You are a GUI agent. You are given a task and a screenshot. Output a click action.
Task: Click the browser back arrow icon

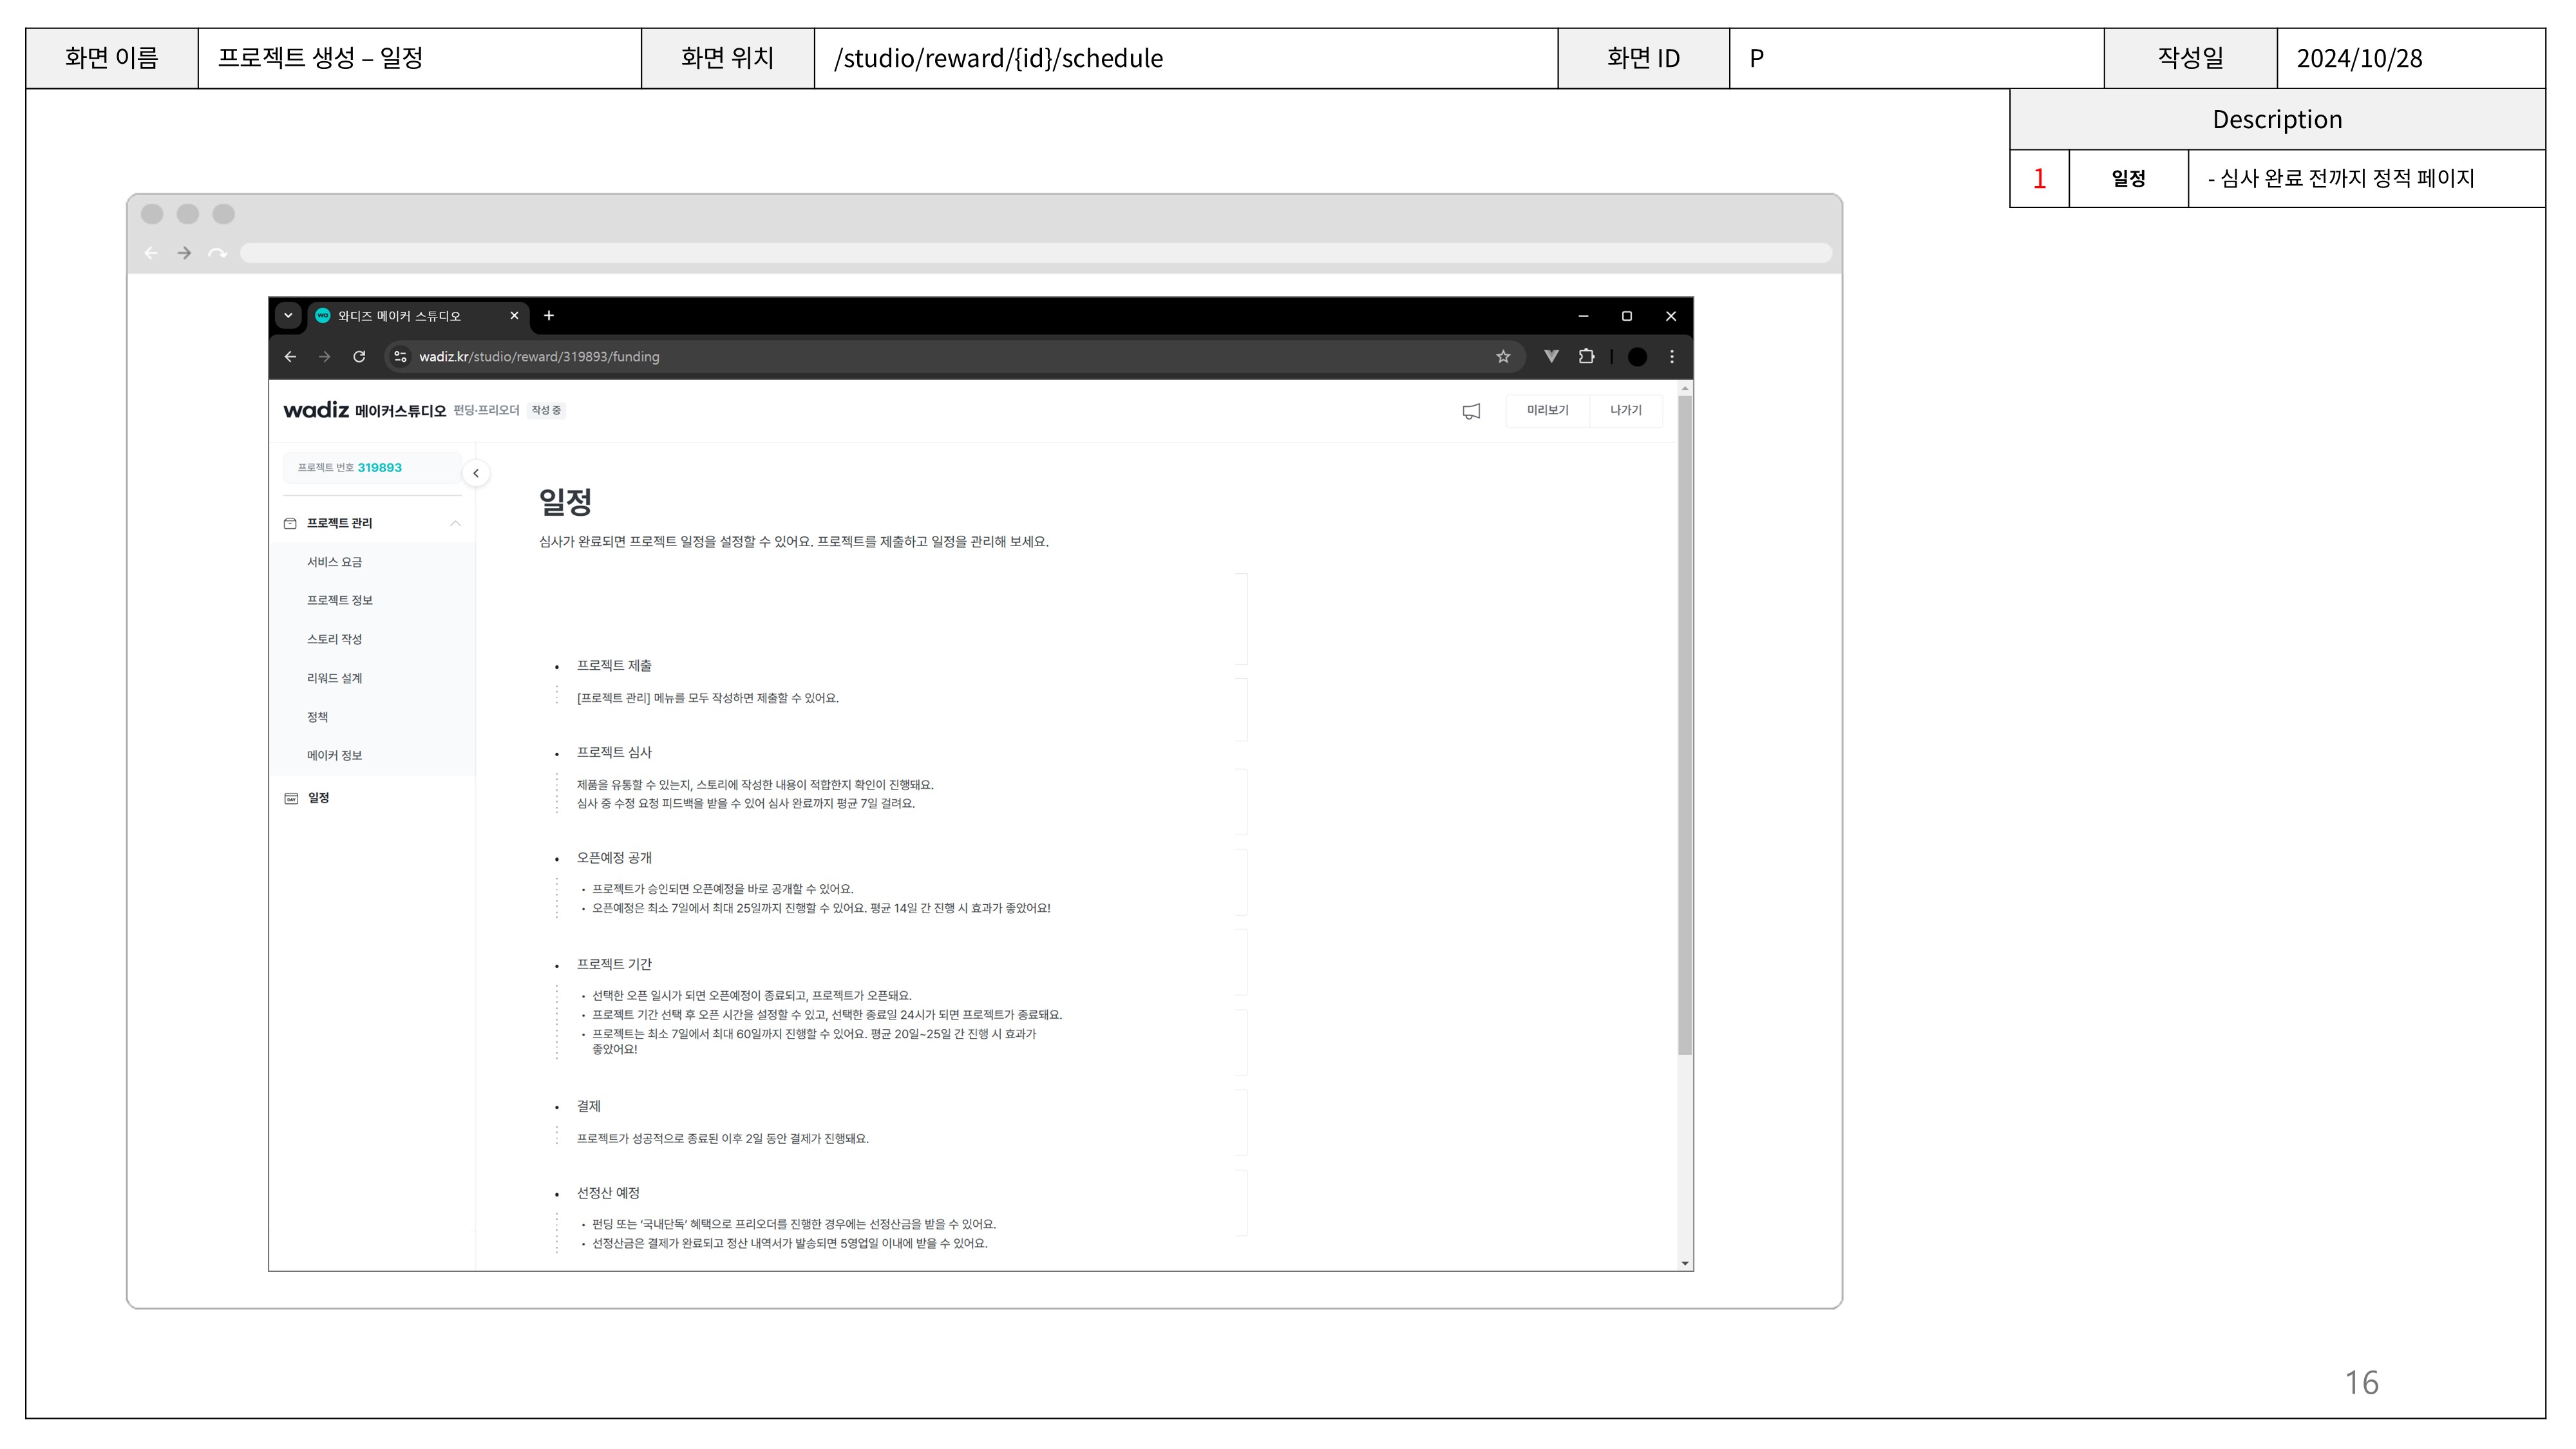click(290, 357)
